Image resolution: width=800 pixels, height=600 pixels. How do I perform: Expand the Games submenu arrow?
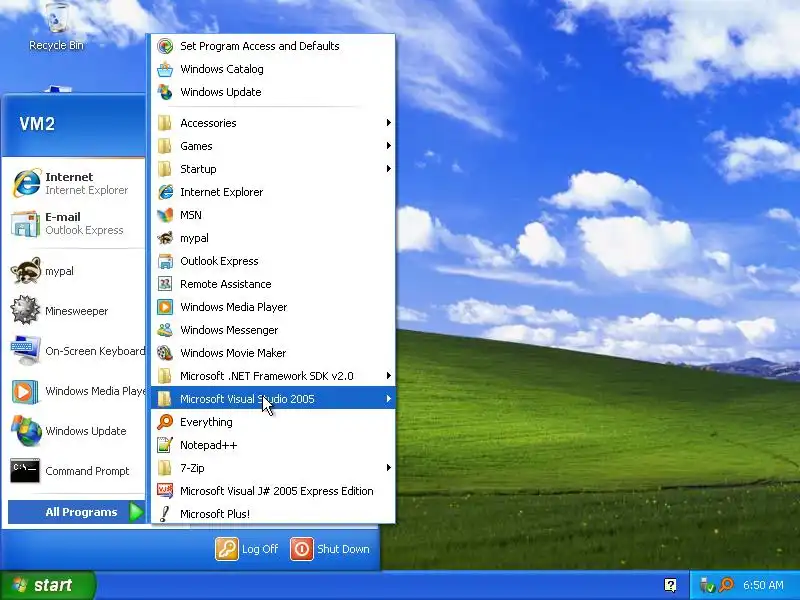tap(388, 146)
